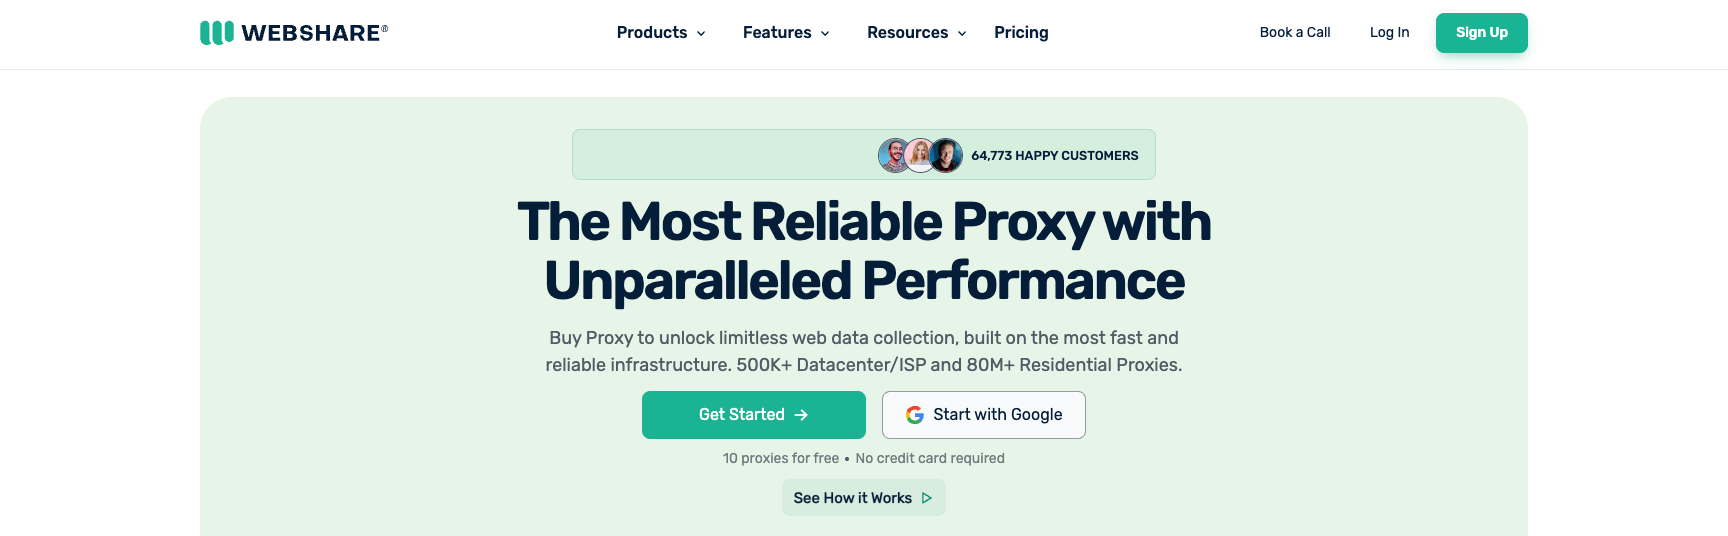Viewport: 1728px width, 536px height.
Task: Click the 64,773 Happy Customers label
Action: click(1054, 156)
